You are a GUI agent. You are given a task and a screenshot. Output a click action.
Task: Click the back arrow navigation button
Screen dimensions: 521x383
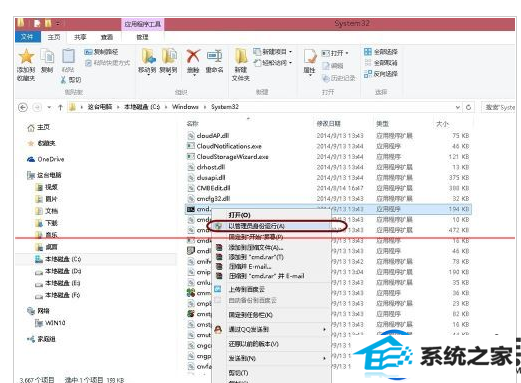pyautogui.click(x=23, y=107)
